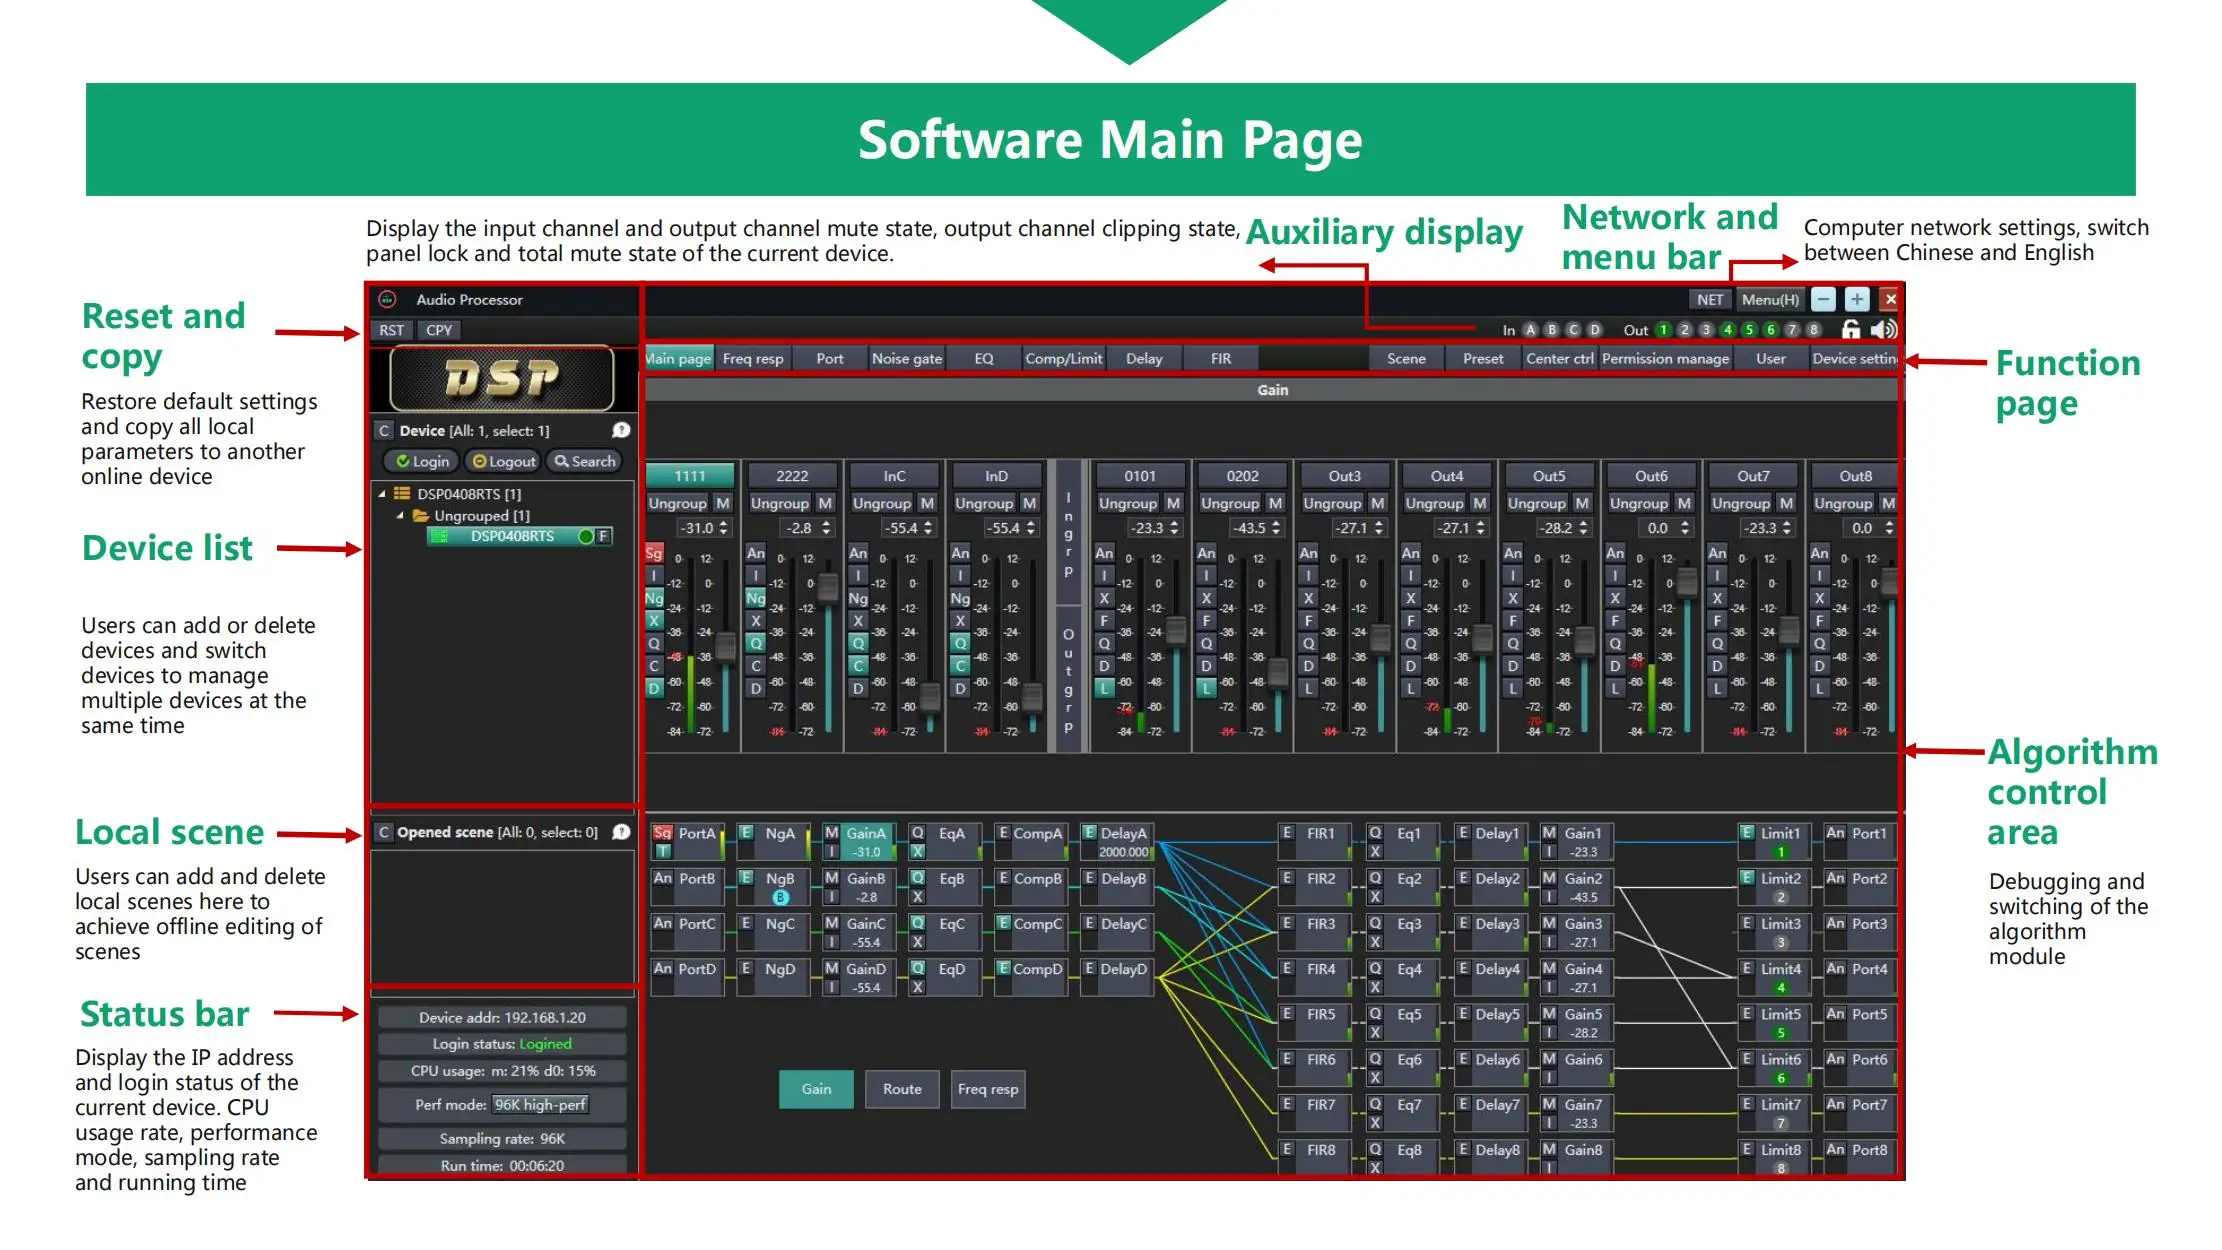
Task: Click the Search devices magnifier button
Action: [585, 461]
